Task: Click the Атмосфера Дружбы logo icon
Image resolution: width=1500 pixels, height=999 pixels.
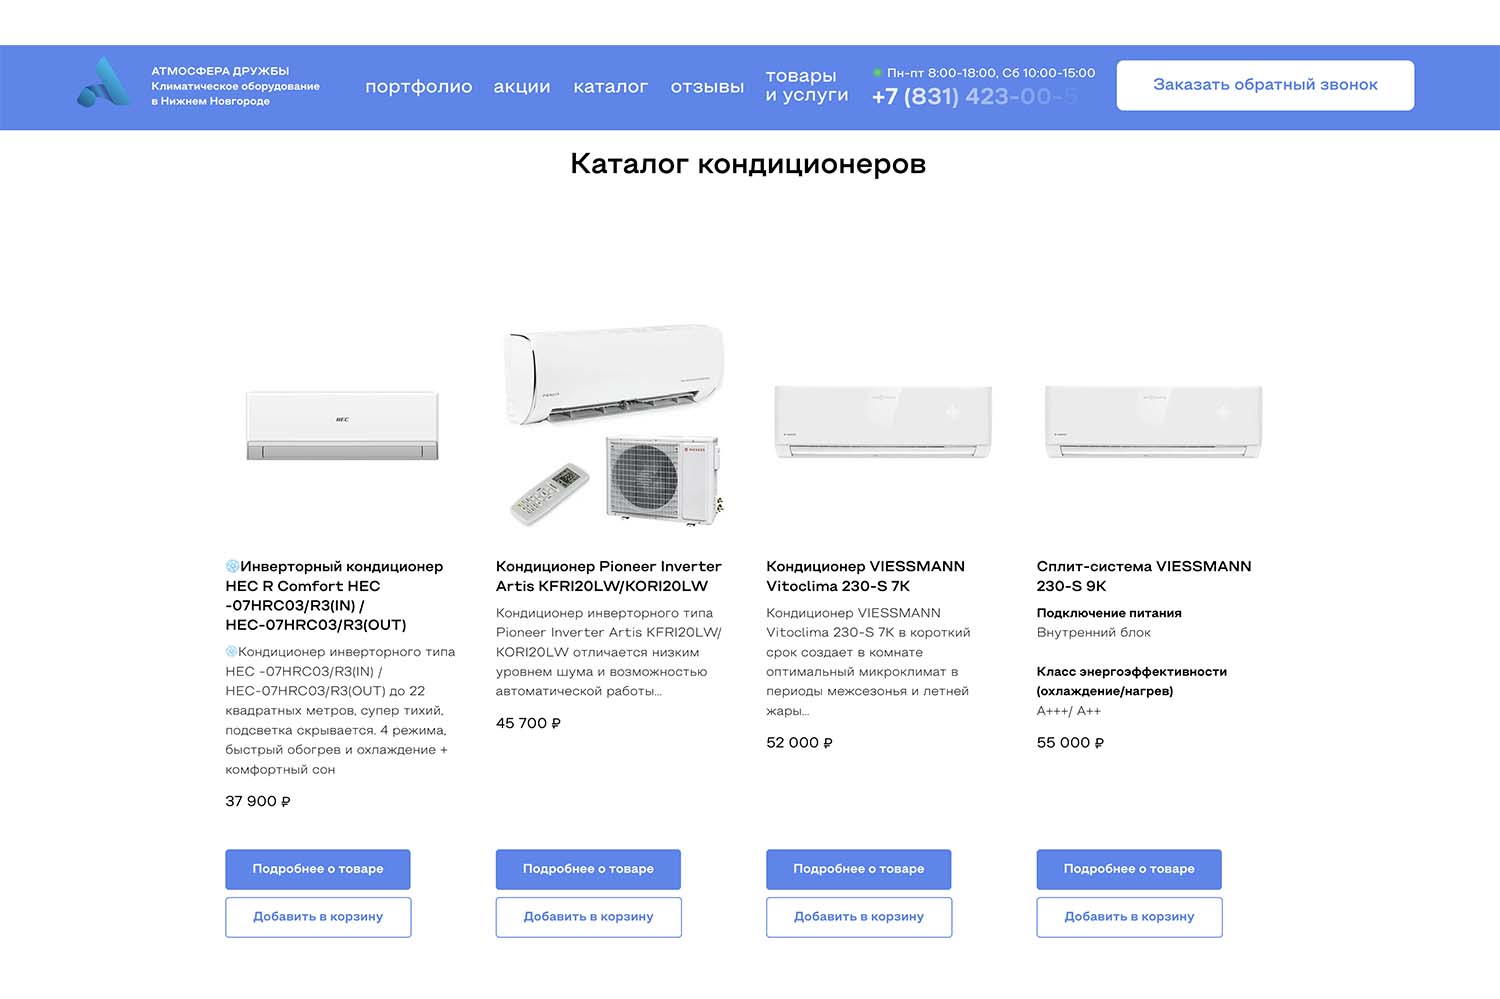Action: (104, 82)
